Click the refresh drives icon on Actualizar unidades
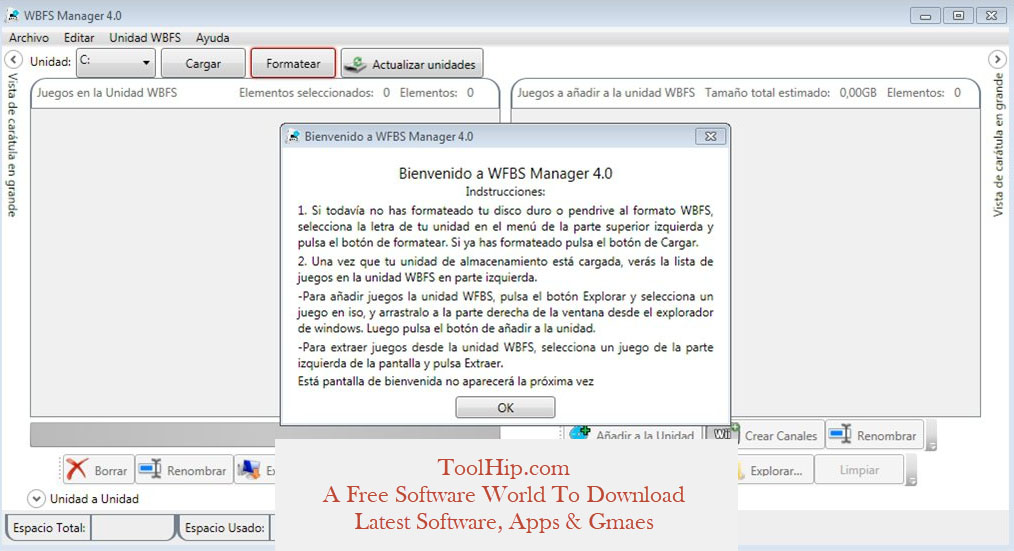 pyautogui.click(x=356, y=64)
